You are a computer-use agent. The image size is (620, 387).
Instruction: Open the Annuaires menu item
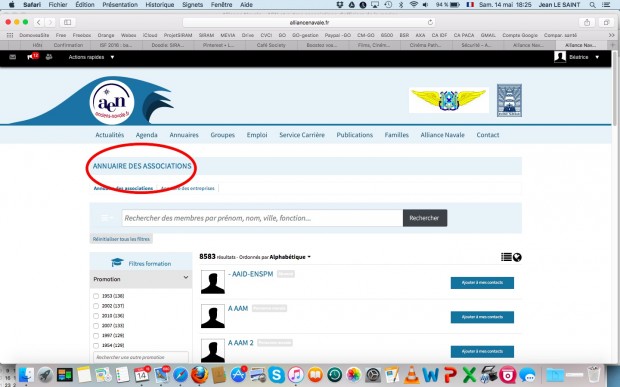point(184,135)
